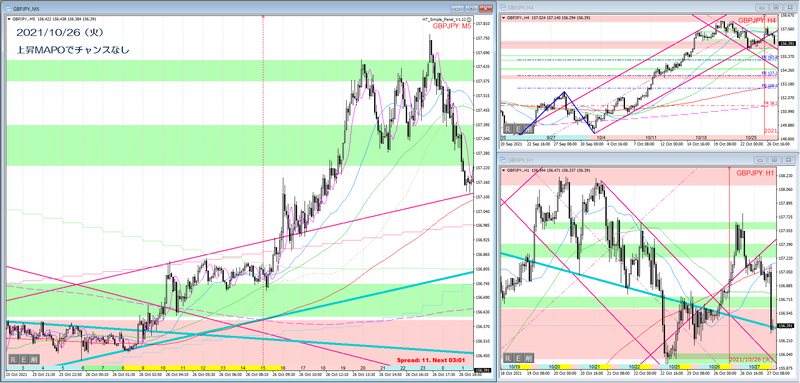Click the red GBPJPY: H4 label
800x383 pixels.
click(757, 20)
